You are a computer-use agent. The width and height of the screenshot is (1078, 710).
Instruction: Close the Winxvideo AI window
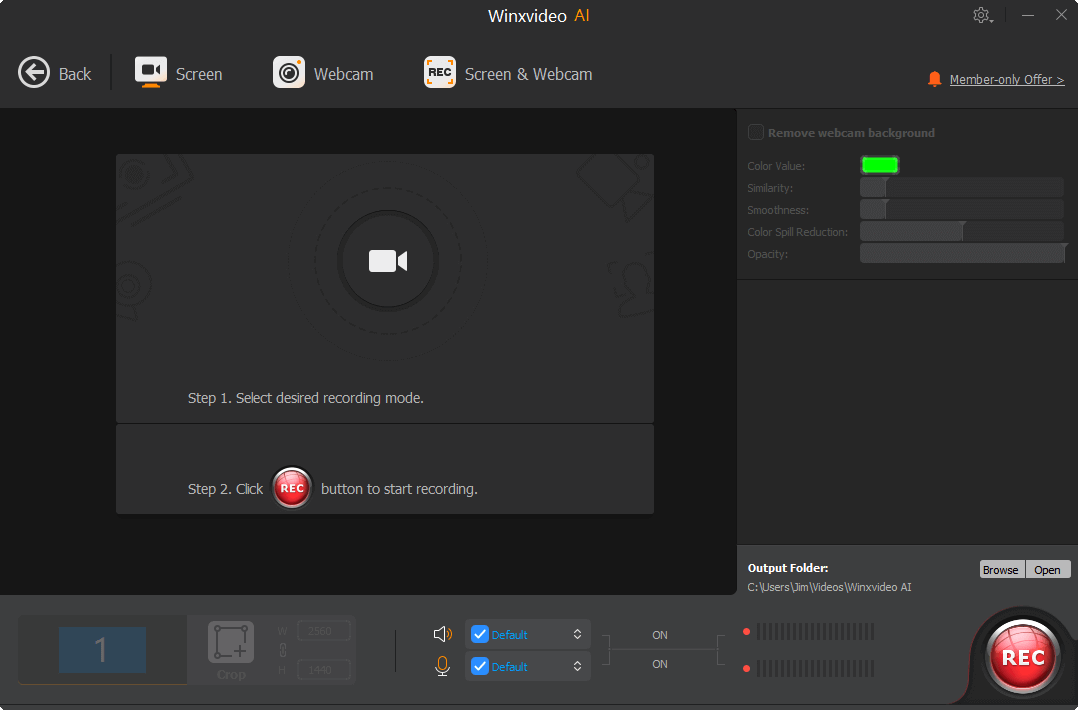tap(1061, 15)
